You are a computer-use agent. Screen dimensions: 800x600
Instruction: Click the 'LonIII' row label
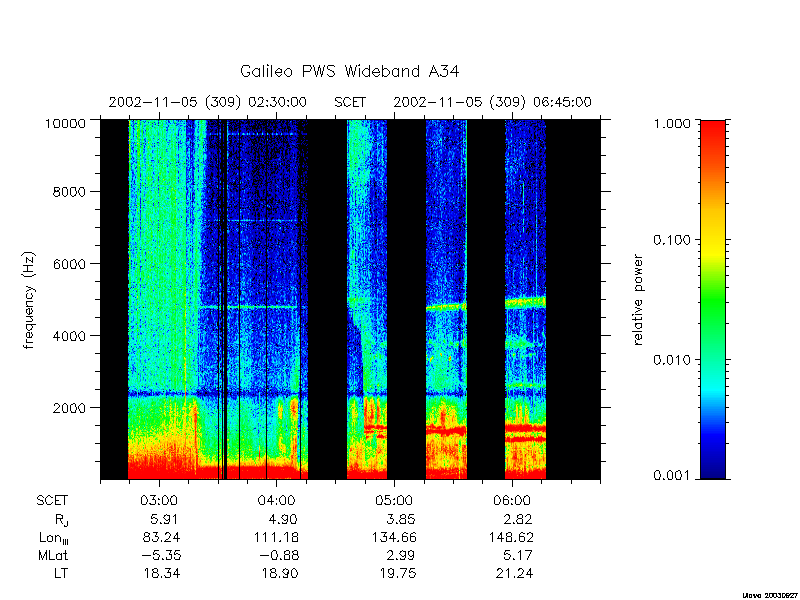53,538
